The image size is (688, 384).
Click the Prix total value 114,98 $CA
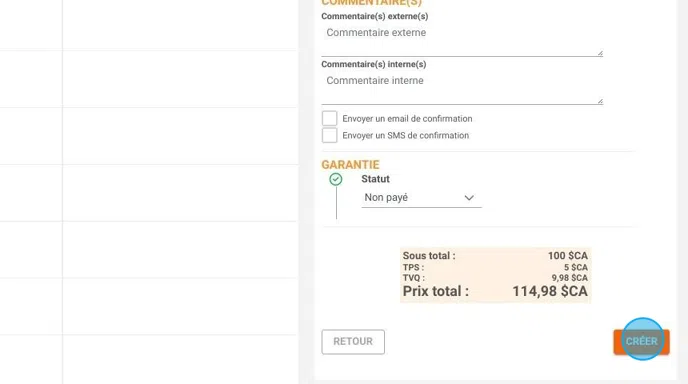(550, 291)
